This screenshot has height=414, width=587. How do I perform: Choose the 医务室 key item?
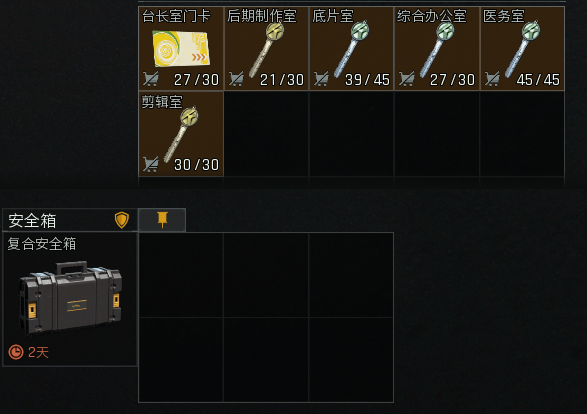(522, 49)
